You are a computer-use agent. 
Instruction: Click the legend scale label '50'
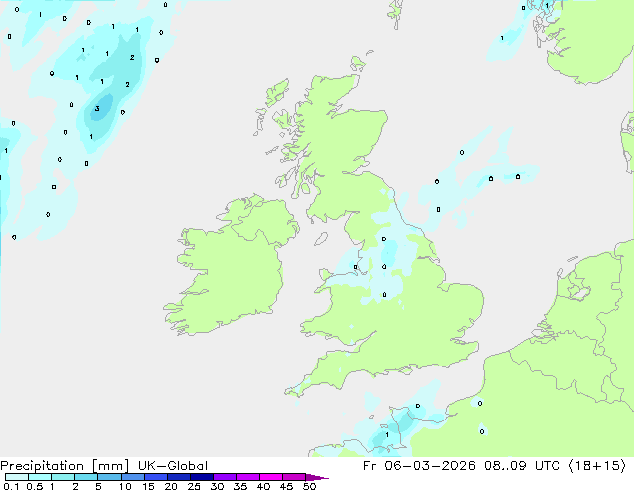(x=309, y=486)
